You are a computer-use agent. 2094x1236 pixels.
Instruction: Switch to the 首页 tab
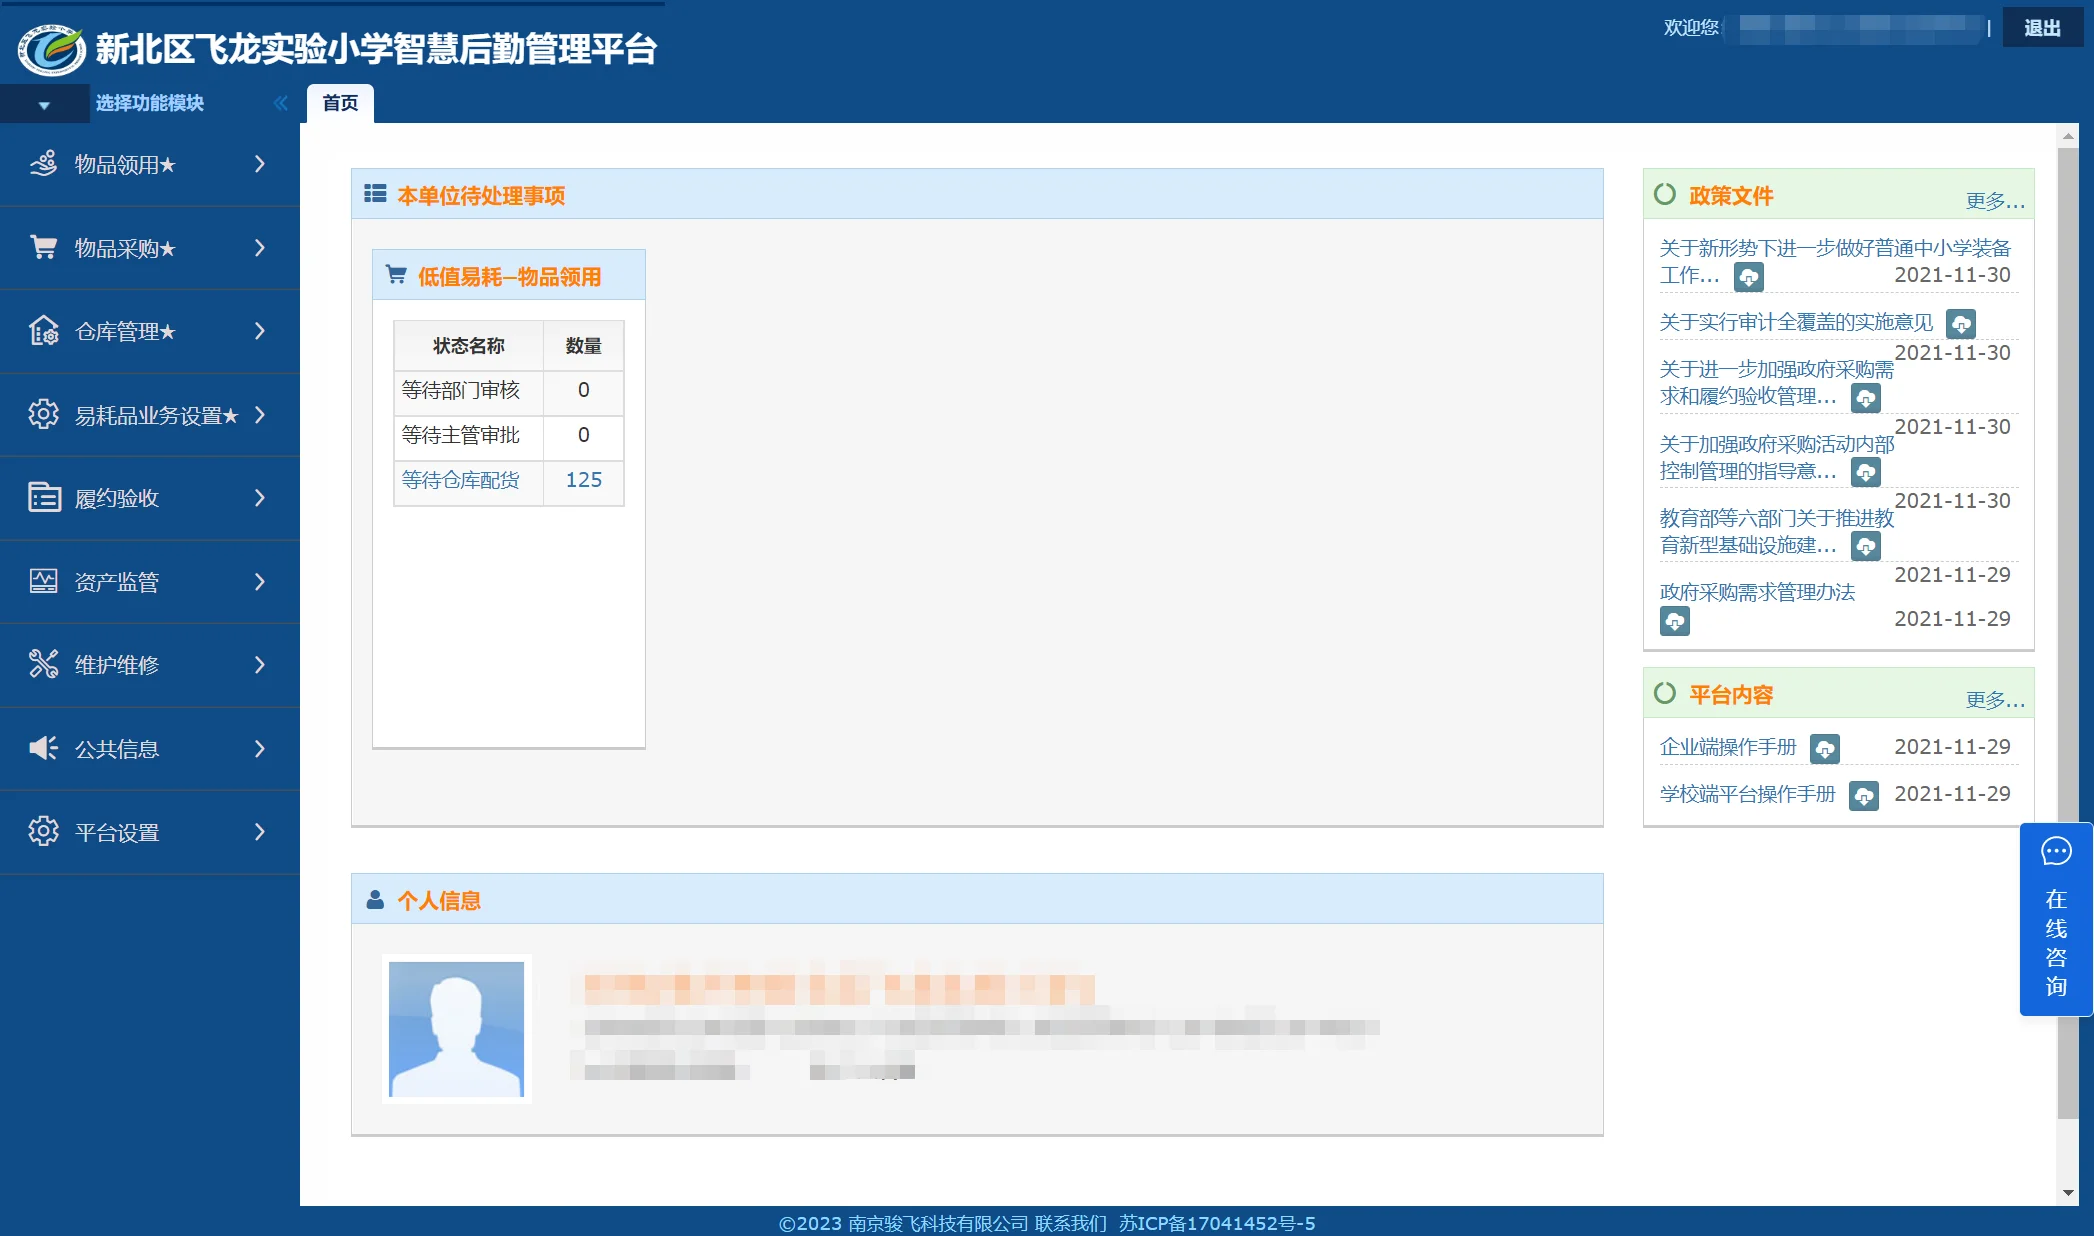(x=338, y=102)
